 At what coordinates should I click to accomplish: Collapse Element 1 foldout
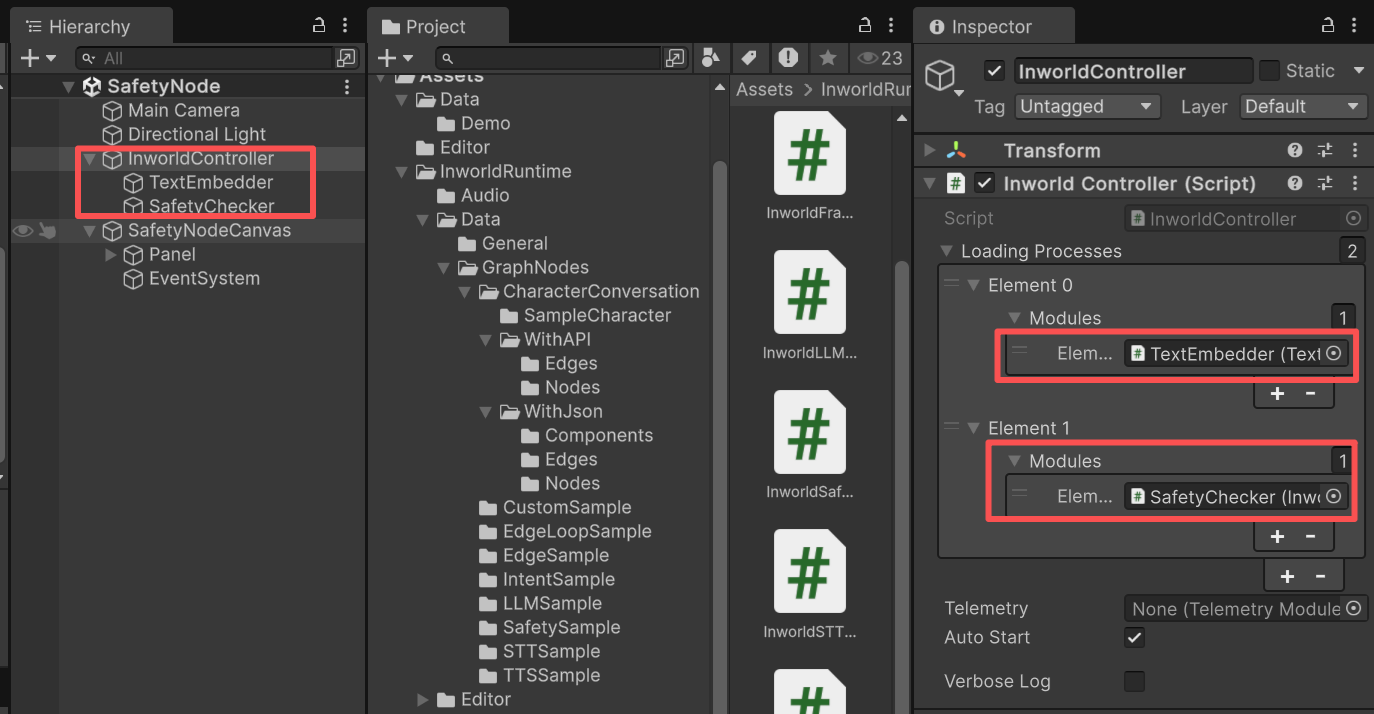pyautogui.click(x=973, y=429)
